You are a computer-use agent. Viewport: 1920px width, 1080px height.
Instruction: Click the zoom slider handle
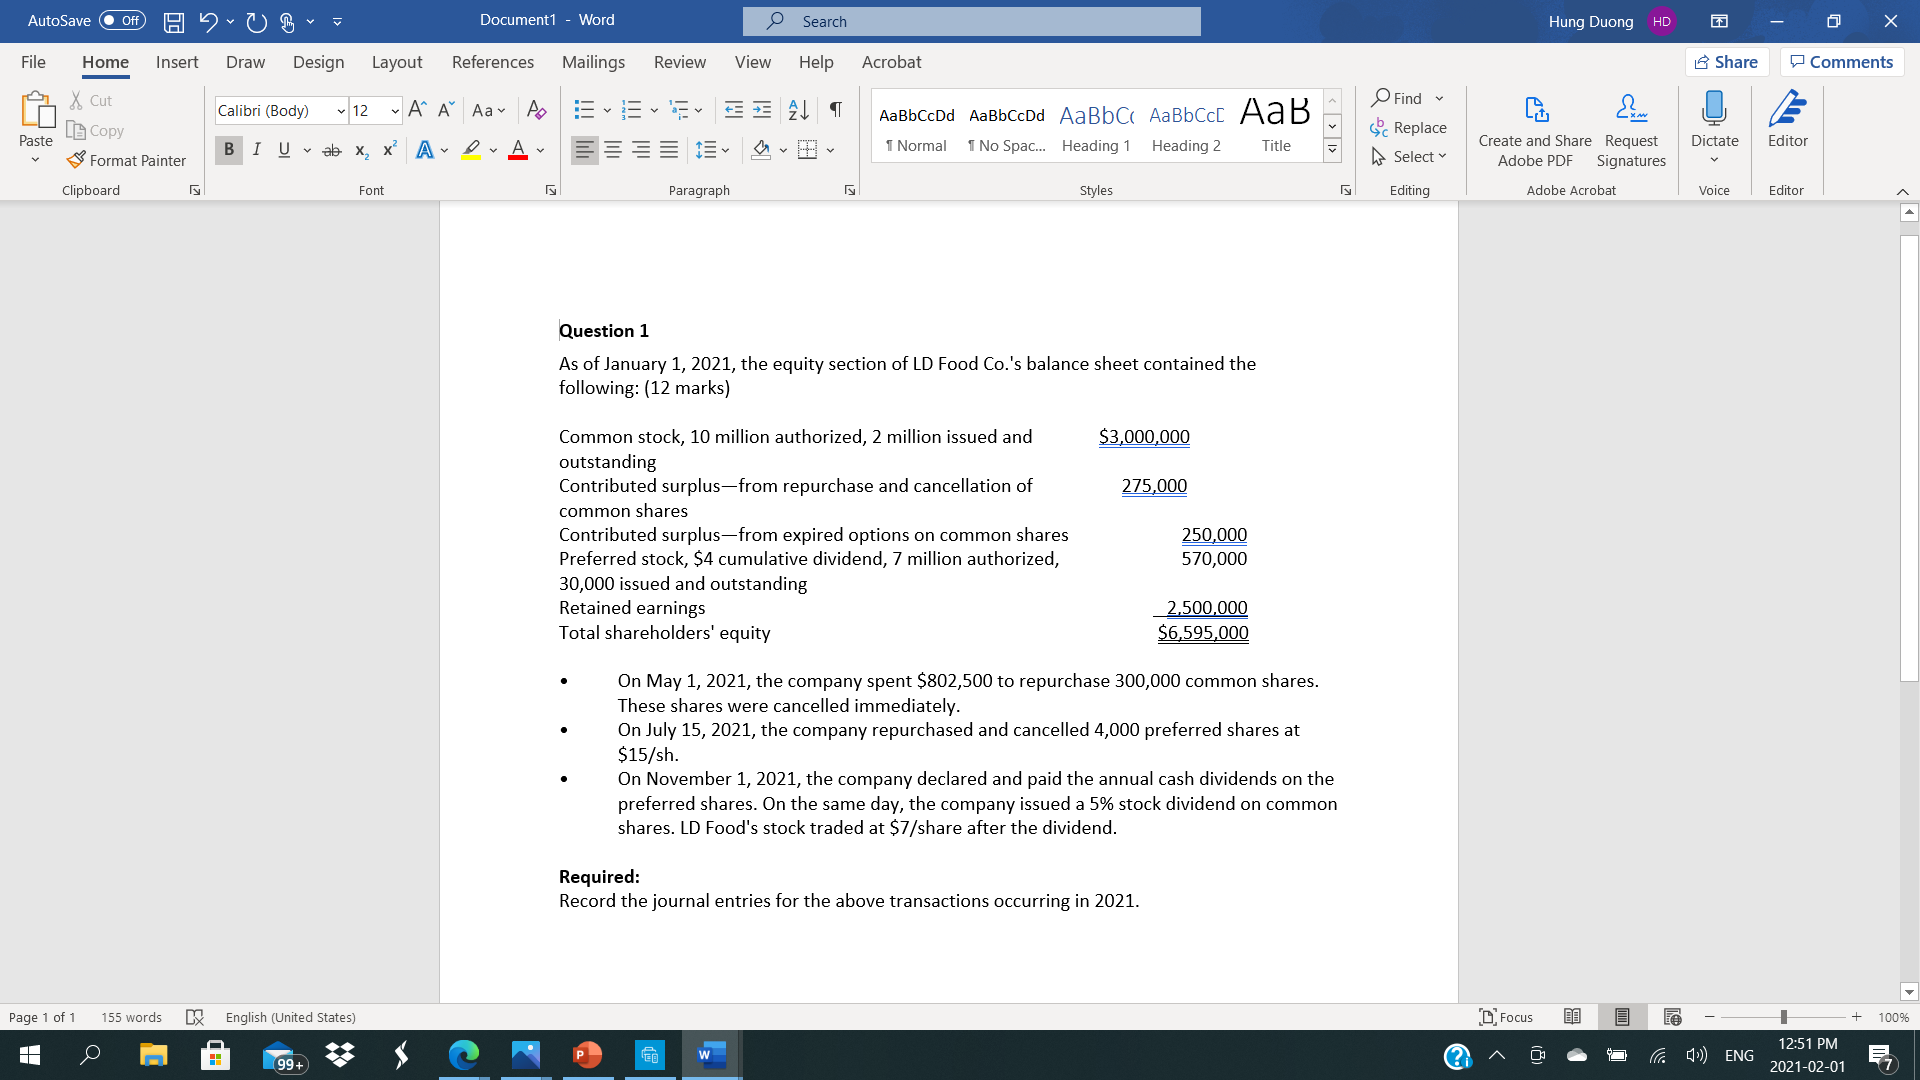point(1783,1017)
